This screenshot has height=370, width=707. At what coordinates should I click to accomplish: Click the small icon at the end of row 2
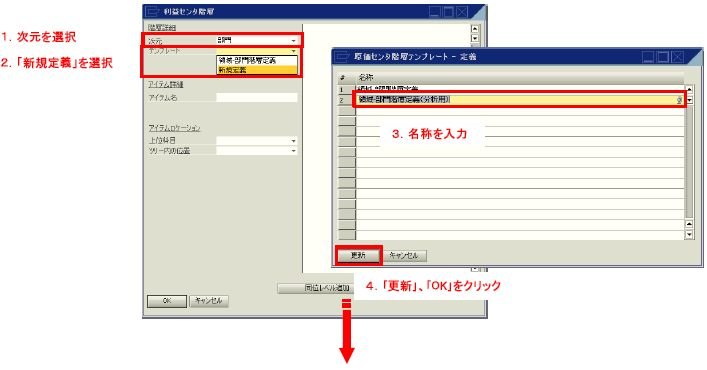(x=679, y=100)
